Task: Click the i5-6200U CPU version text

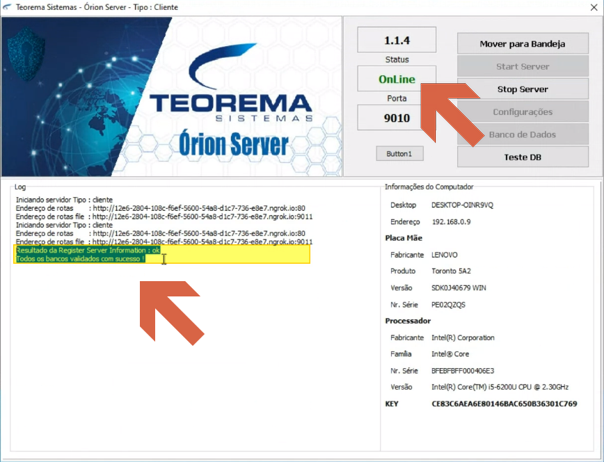Action: click(x=500, y=387)
